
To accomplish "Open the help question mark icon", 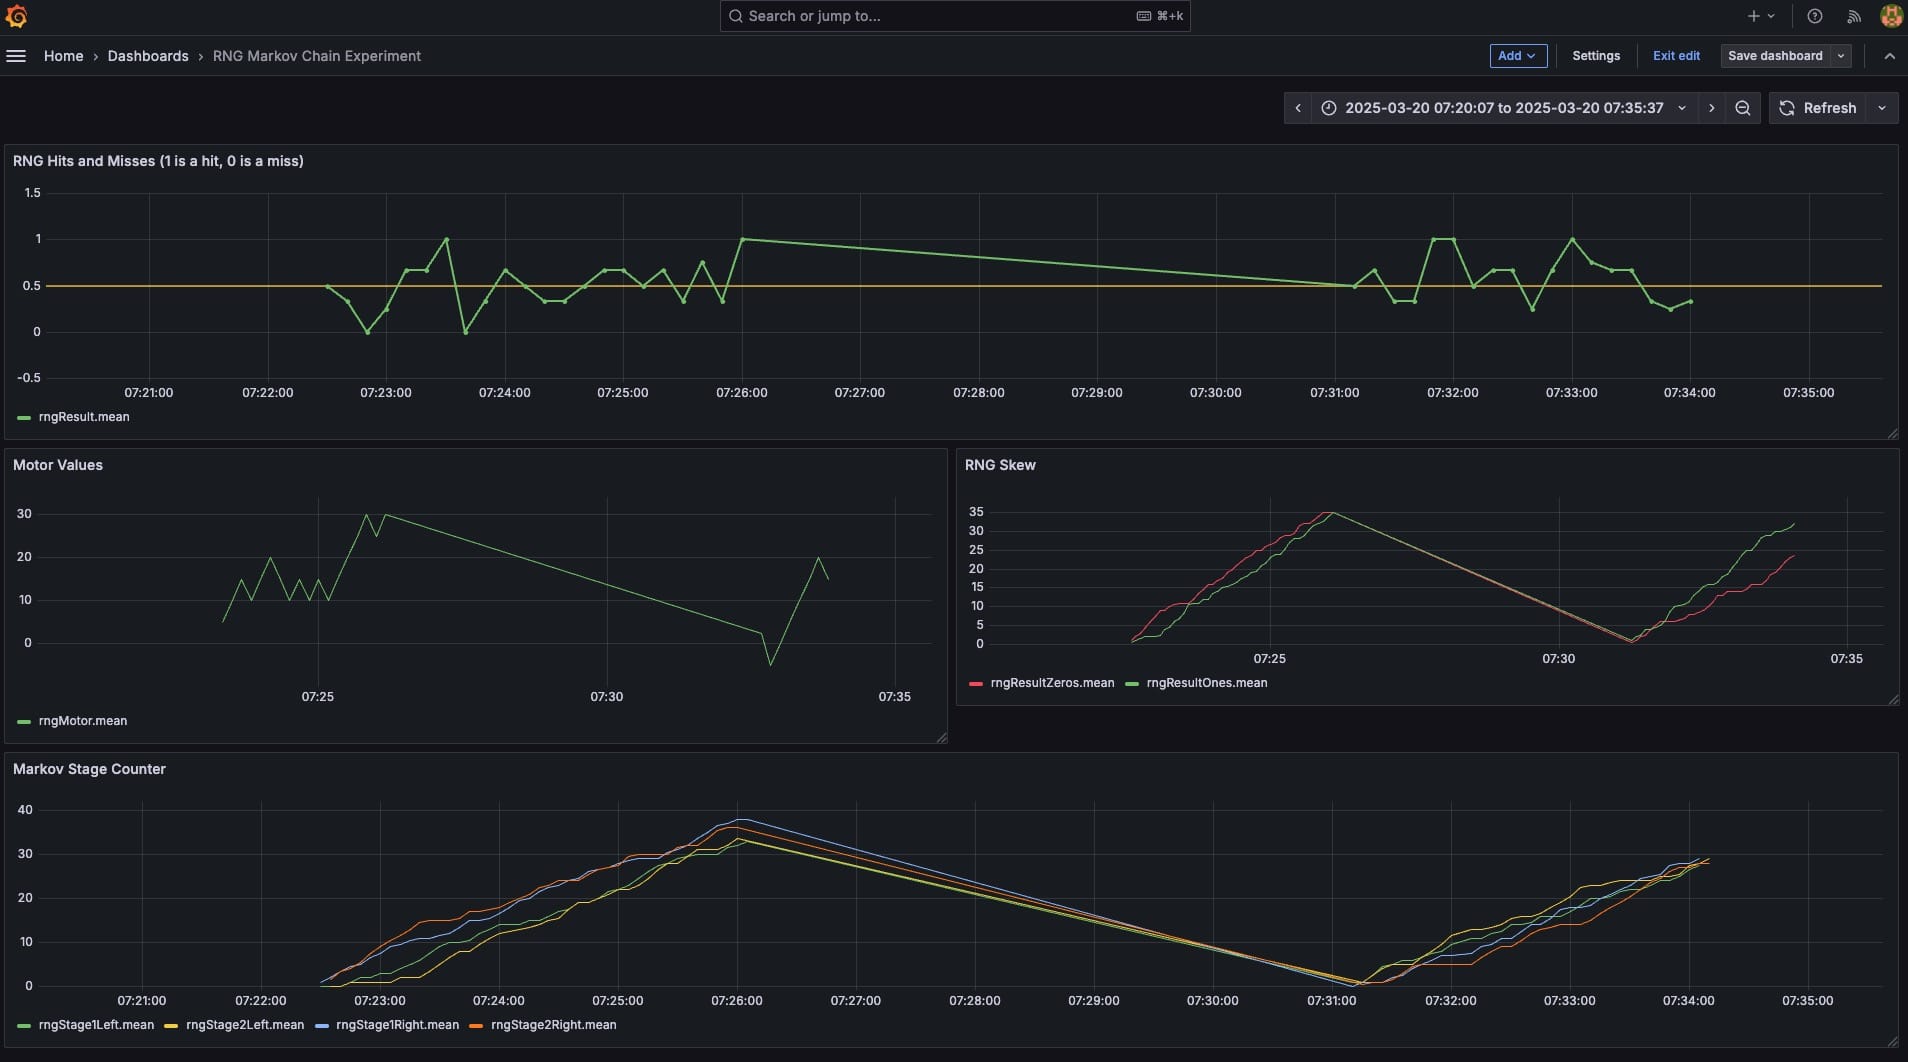I will tap(1814, 16).
